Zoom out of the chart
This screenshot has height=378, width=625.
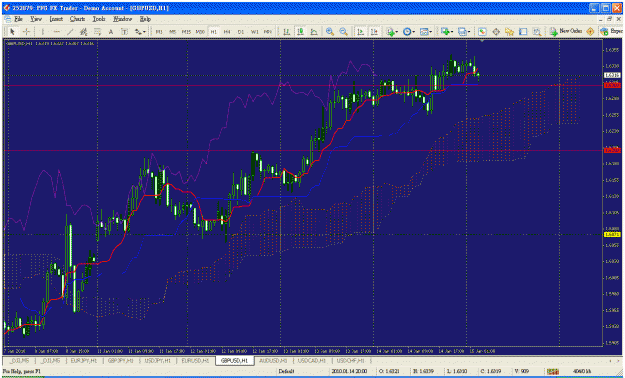point(343,32)
